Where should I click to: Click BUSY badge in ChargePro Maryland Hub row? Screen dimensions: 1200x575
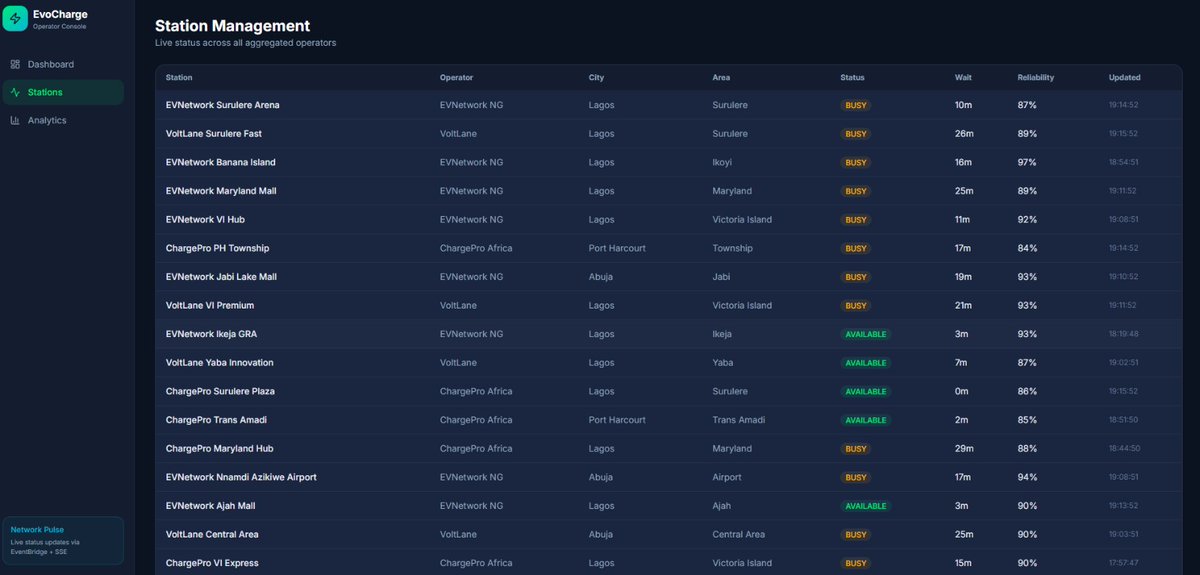point(856,449)
